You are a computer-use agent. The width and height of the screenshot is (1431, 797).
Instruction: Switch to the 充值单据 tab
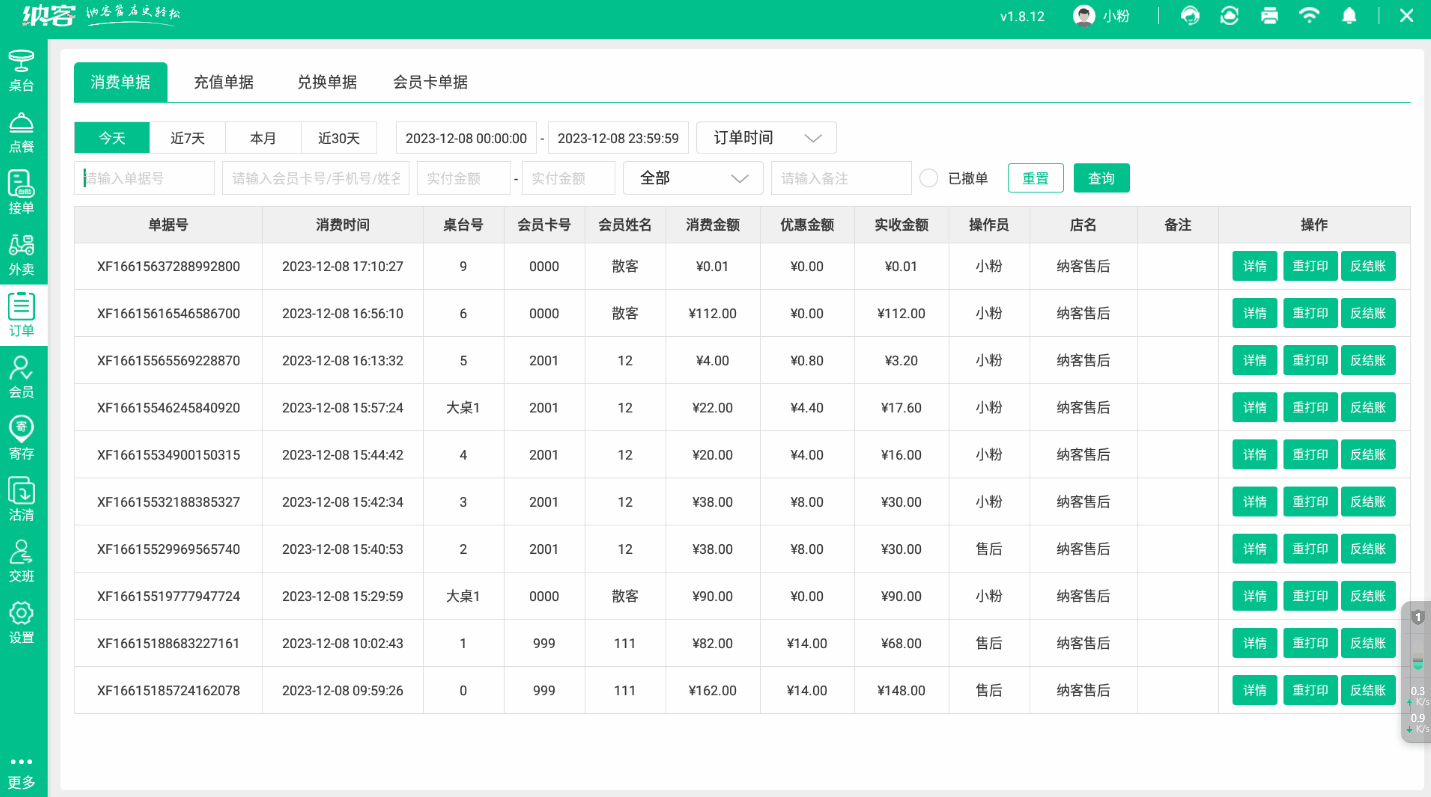pos(224,82)
